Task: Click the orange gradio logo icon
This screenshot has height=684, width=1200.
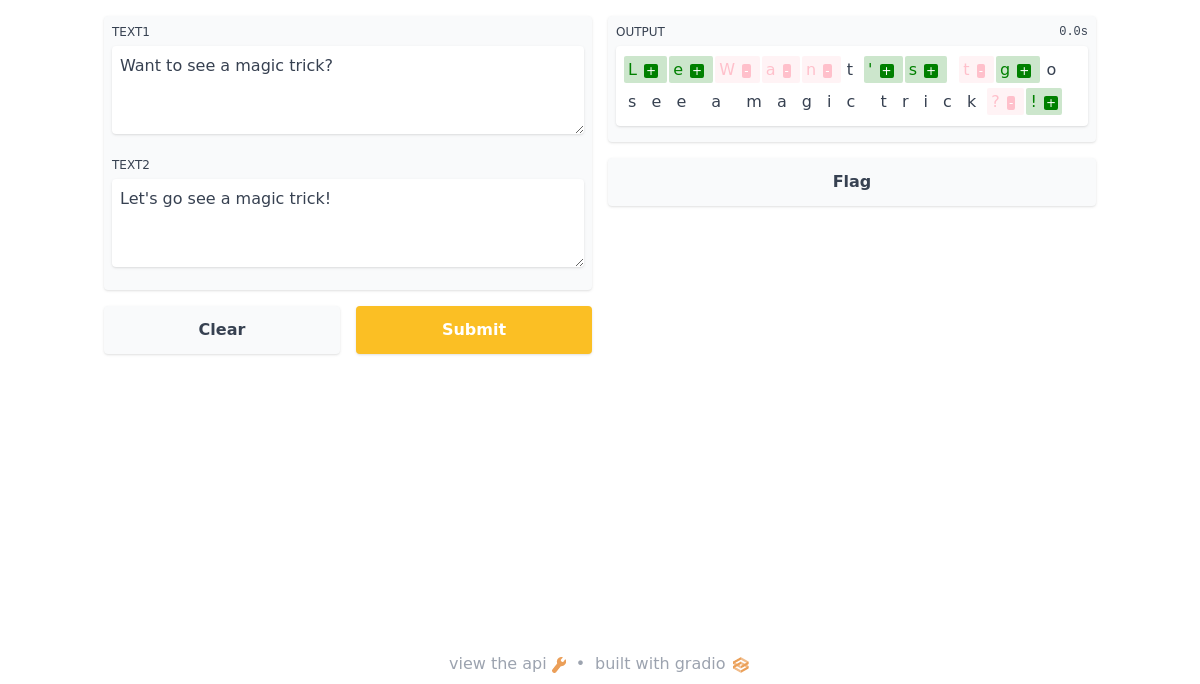Action: [x=741, y=665]
